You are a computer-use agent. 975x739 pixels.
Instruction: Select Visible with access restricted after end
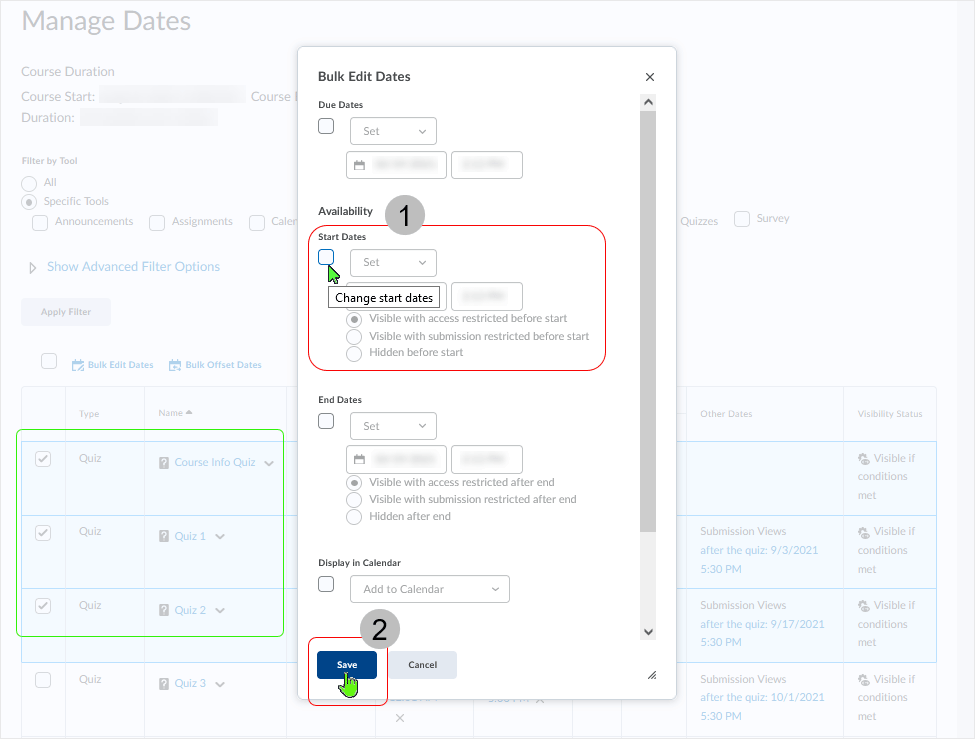click(x=354, y=483)
